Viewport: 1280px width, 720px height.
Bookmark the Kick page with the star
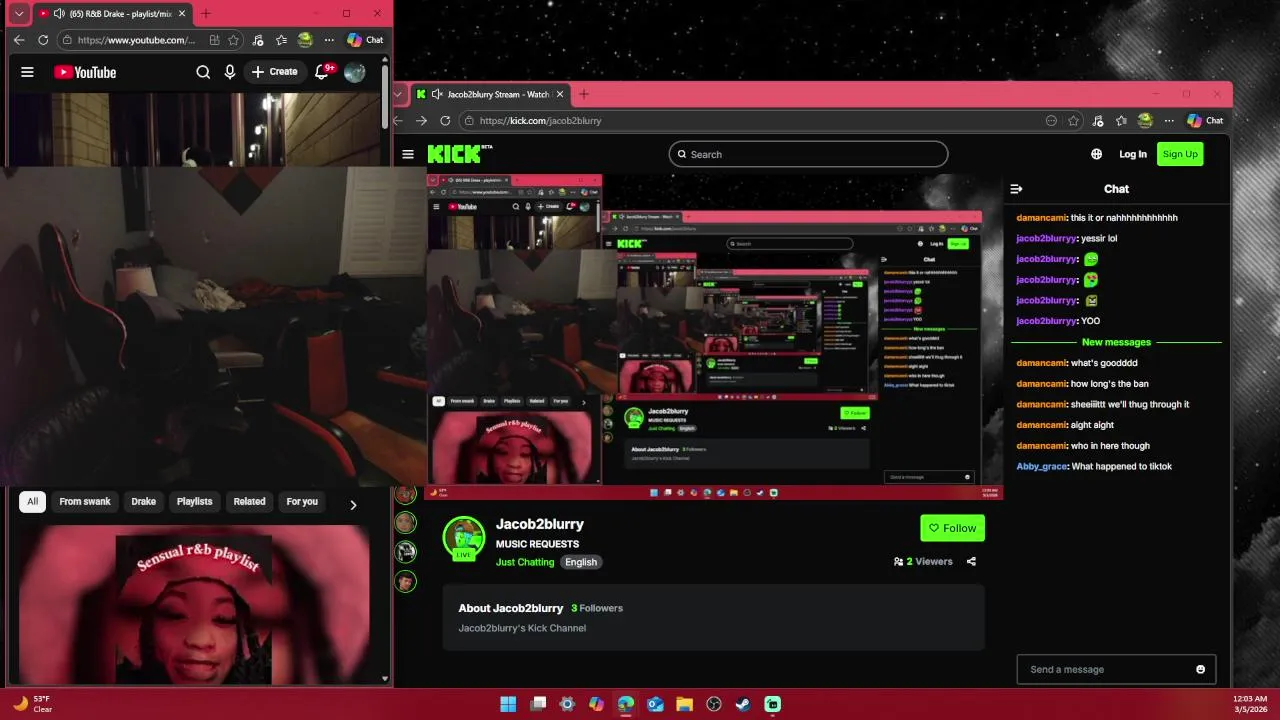(1074, 120)
